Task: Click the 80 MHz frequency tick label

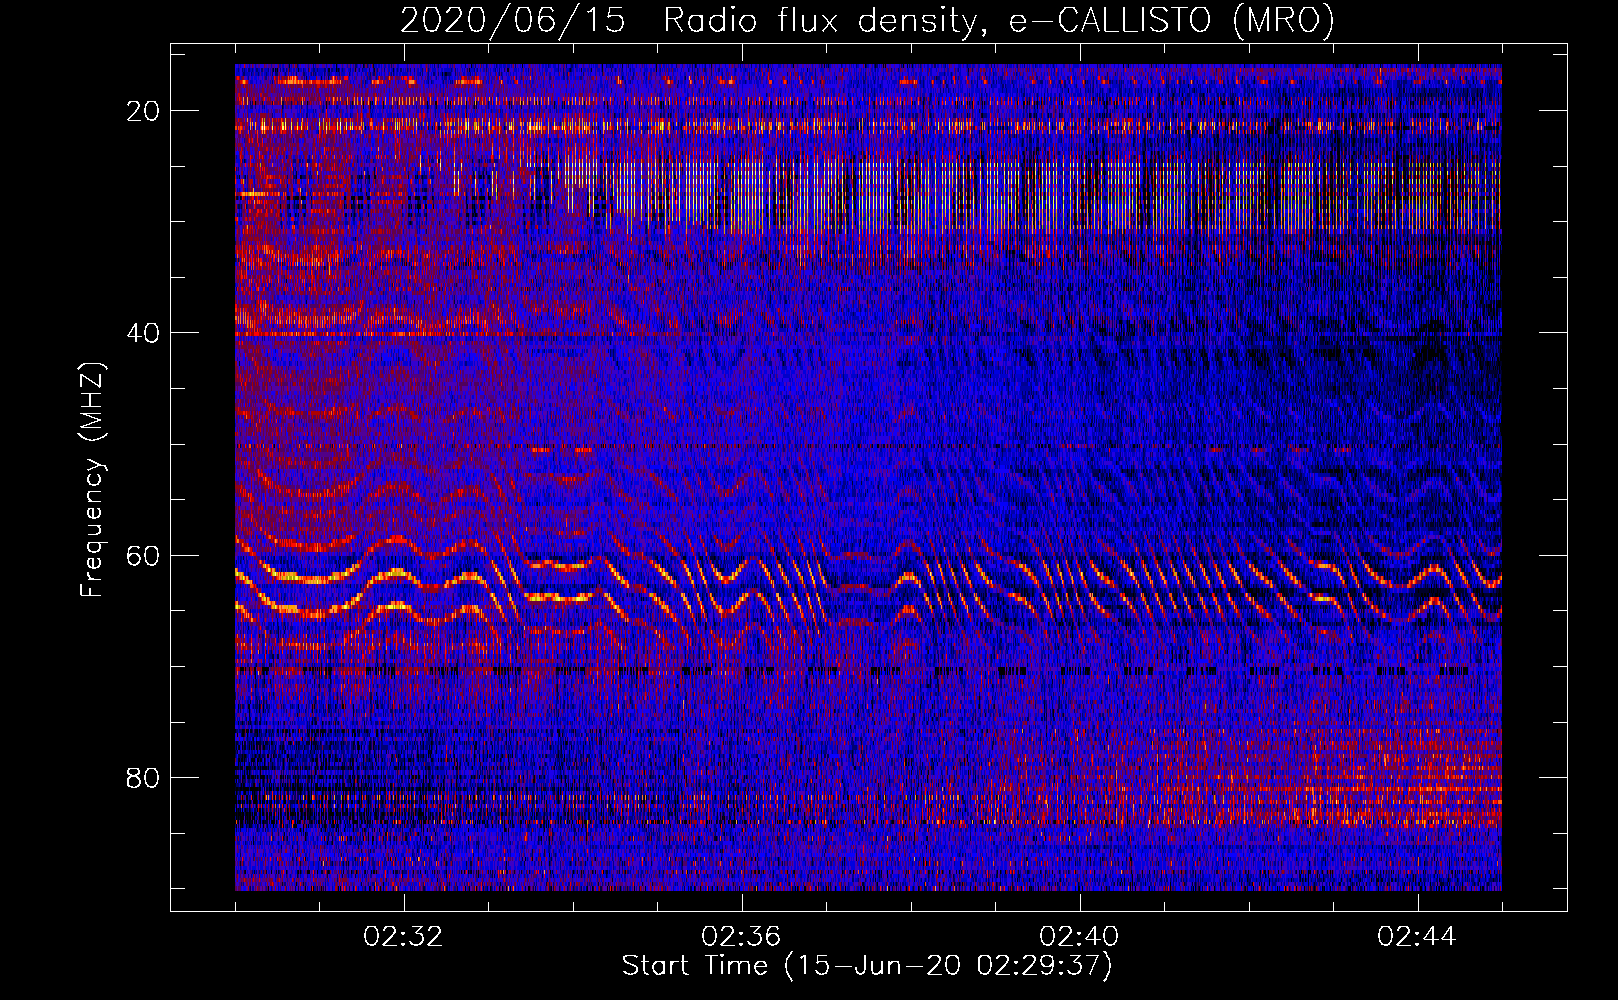Action: [x=144, y=777]
